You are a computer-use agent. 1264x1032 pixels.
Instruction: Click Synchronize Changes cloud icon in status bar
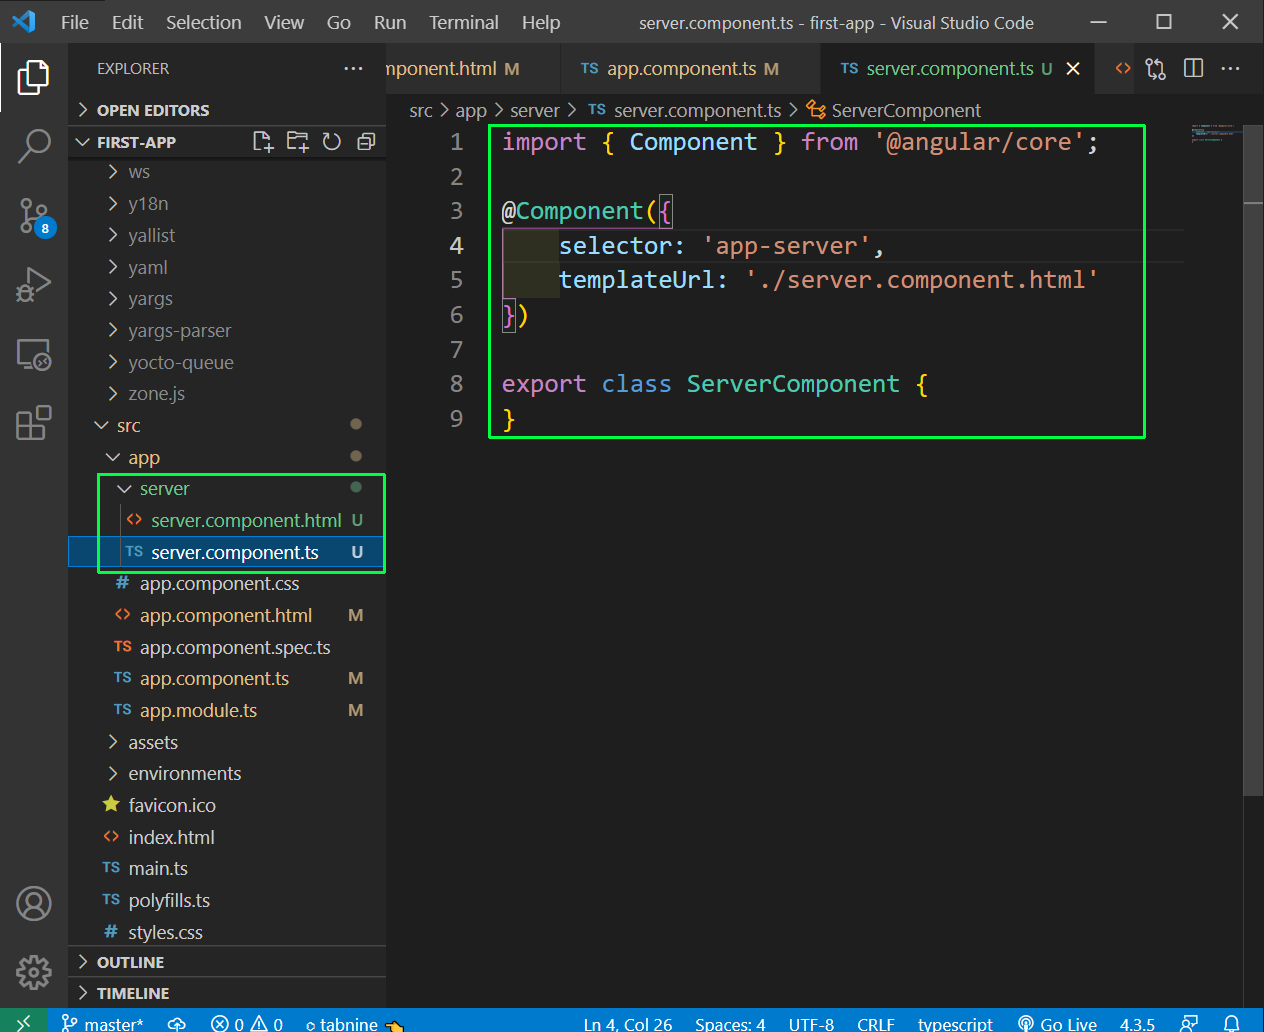click(x=177, y=1023)
